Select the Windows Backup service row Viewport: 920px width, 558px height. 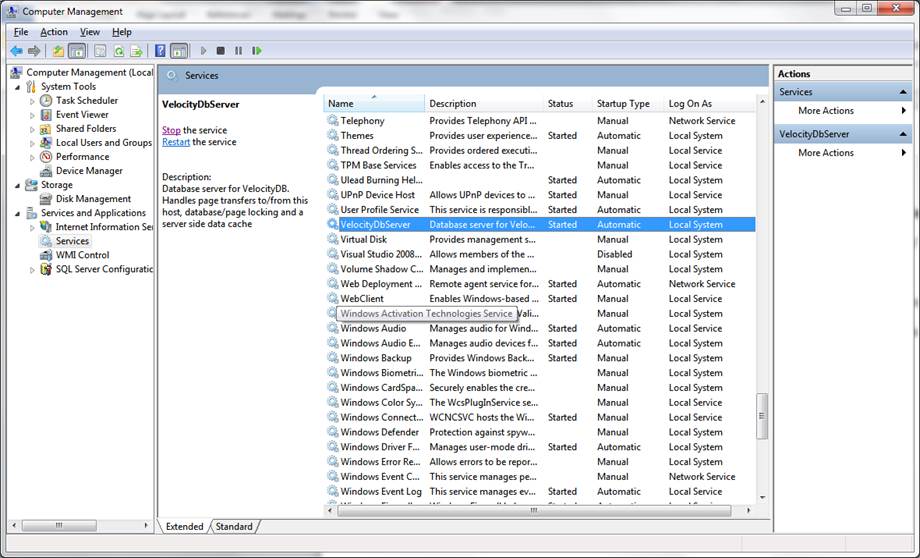pos(539,358)
